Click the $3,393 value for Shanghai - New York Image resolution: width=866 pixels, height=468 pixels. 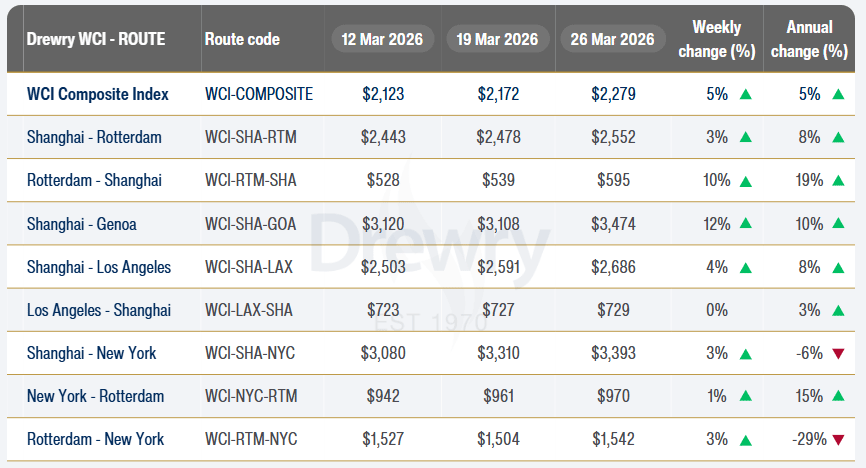613,353
